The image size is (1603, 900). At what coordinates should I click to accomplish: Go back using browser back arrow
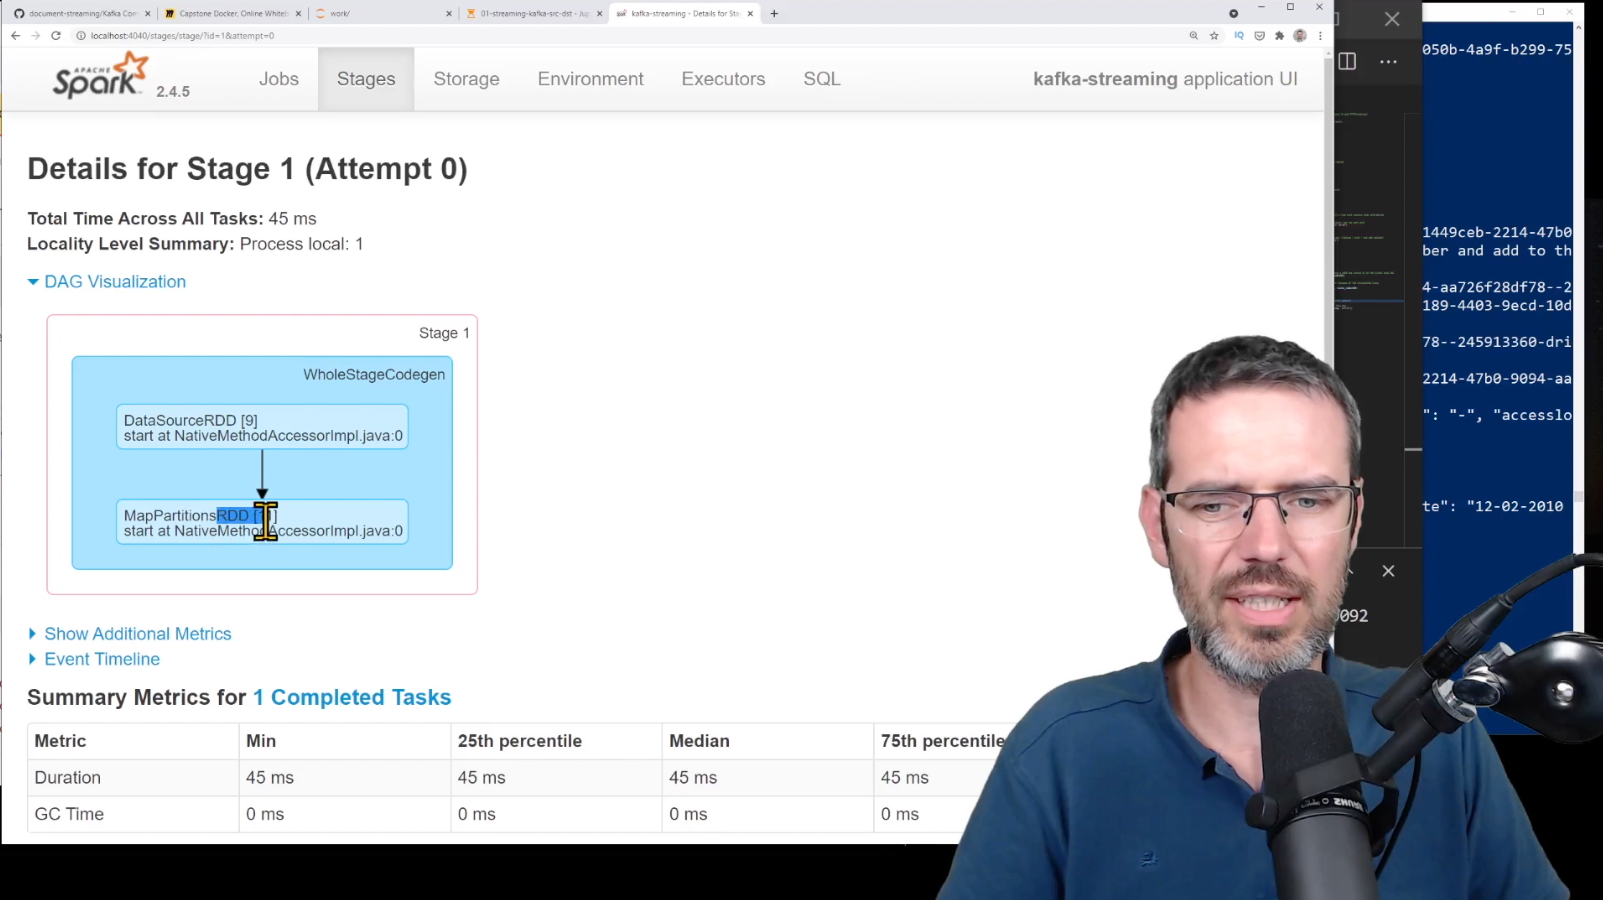coord(15,35)
